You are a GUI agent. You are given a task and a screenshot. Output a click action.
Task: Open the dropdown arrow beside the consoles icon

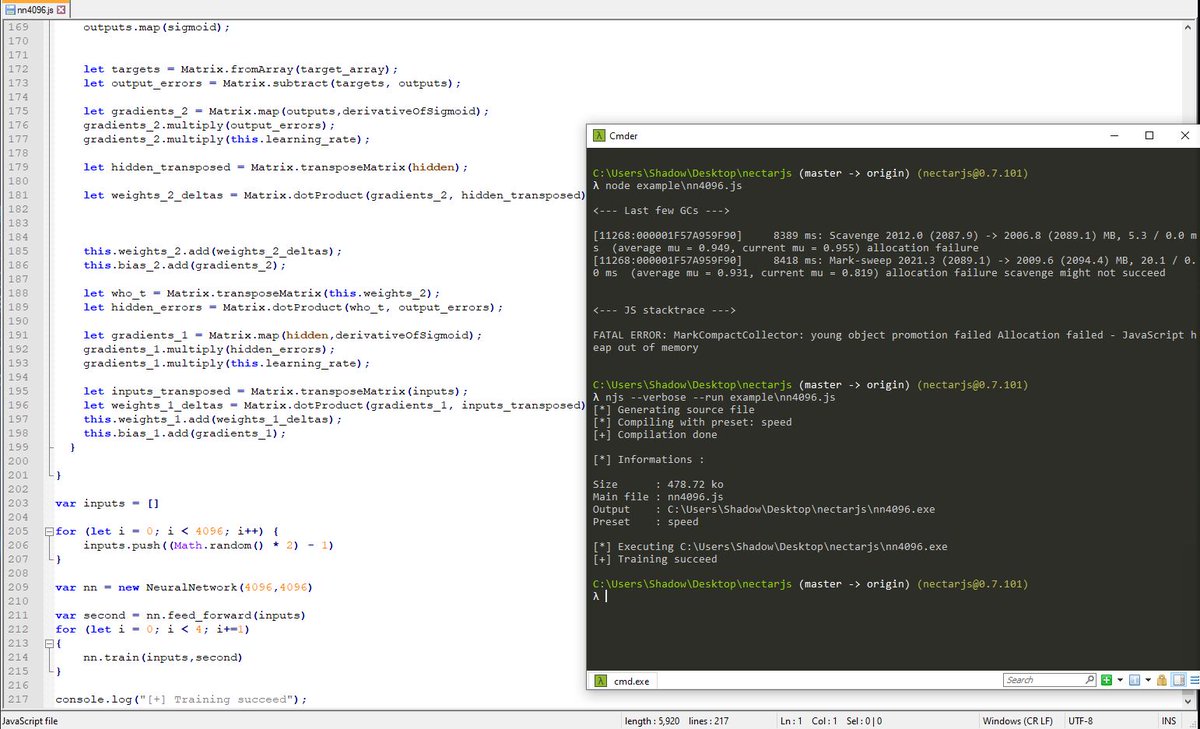1146,680
